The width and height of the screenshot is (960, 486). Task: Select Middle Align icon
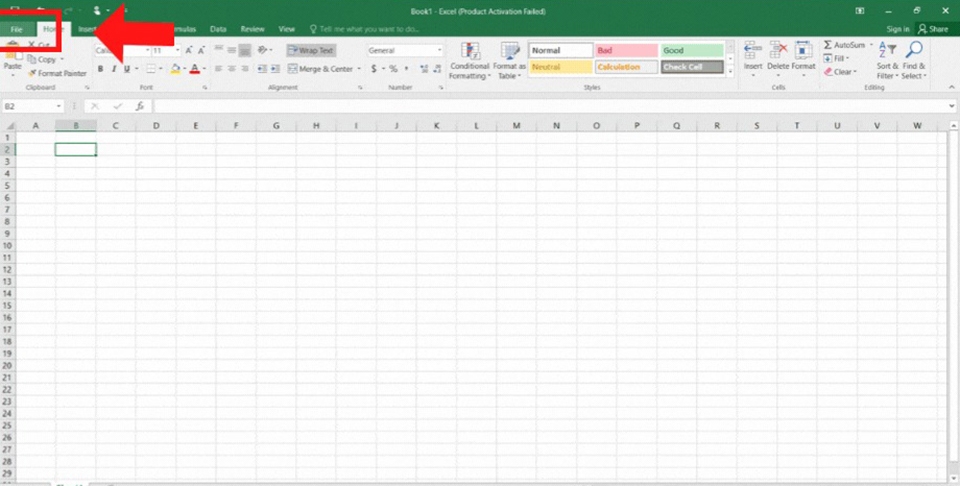tap(231, 50)
